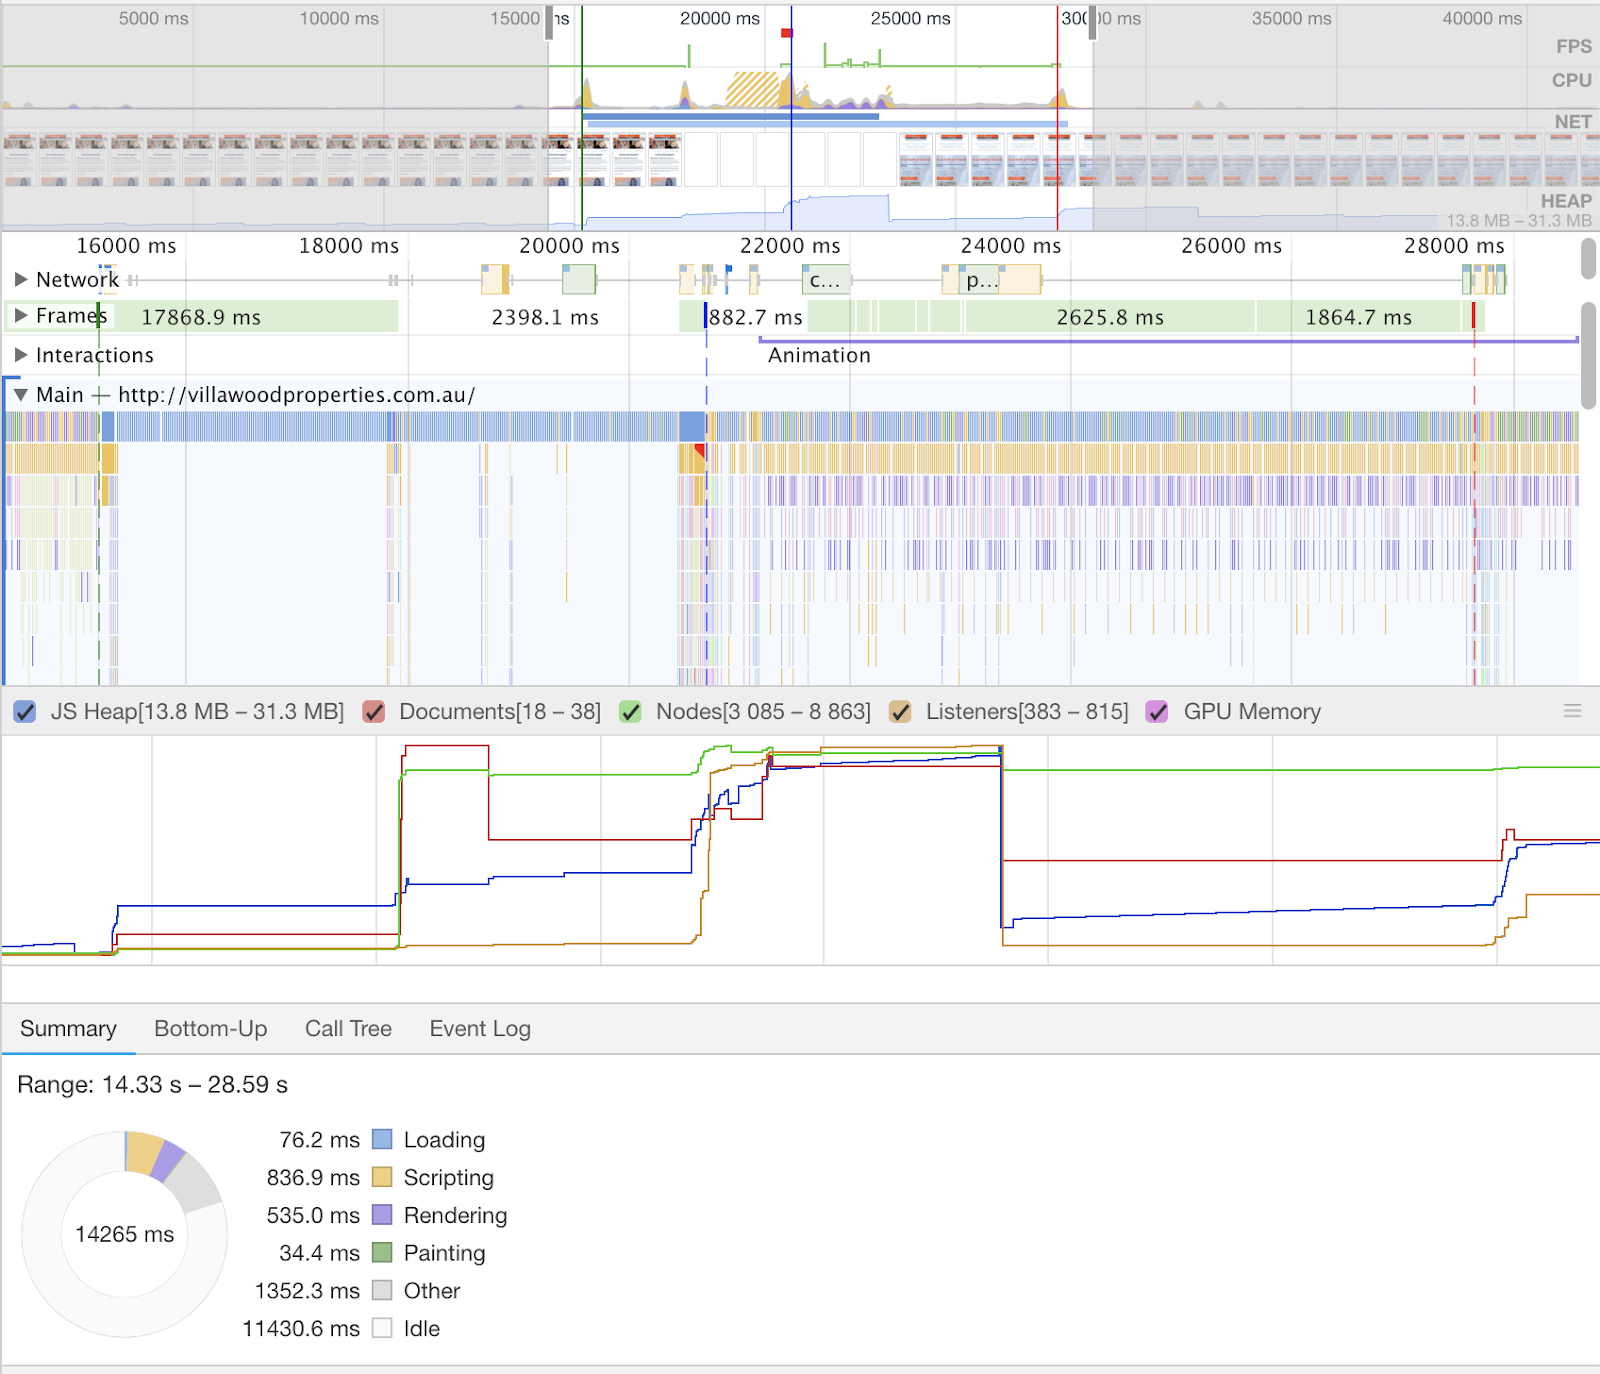This screenshot has height=1374, width=1600.
Task: Toggle the JS Heap checkbox
Action: (25, 712)
